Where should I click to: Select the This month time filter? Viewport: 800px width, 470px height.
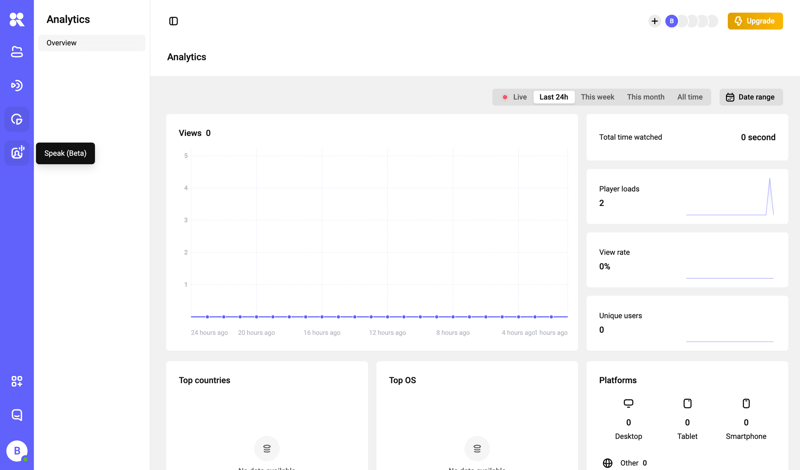(x=645, y=97)
